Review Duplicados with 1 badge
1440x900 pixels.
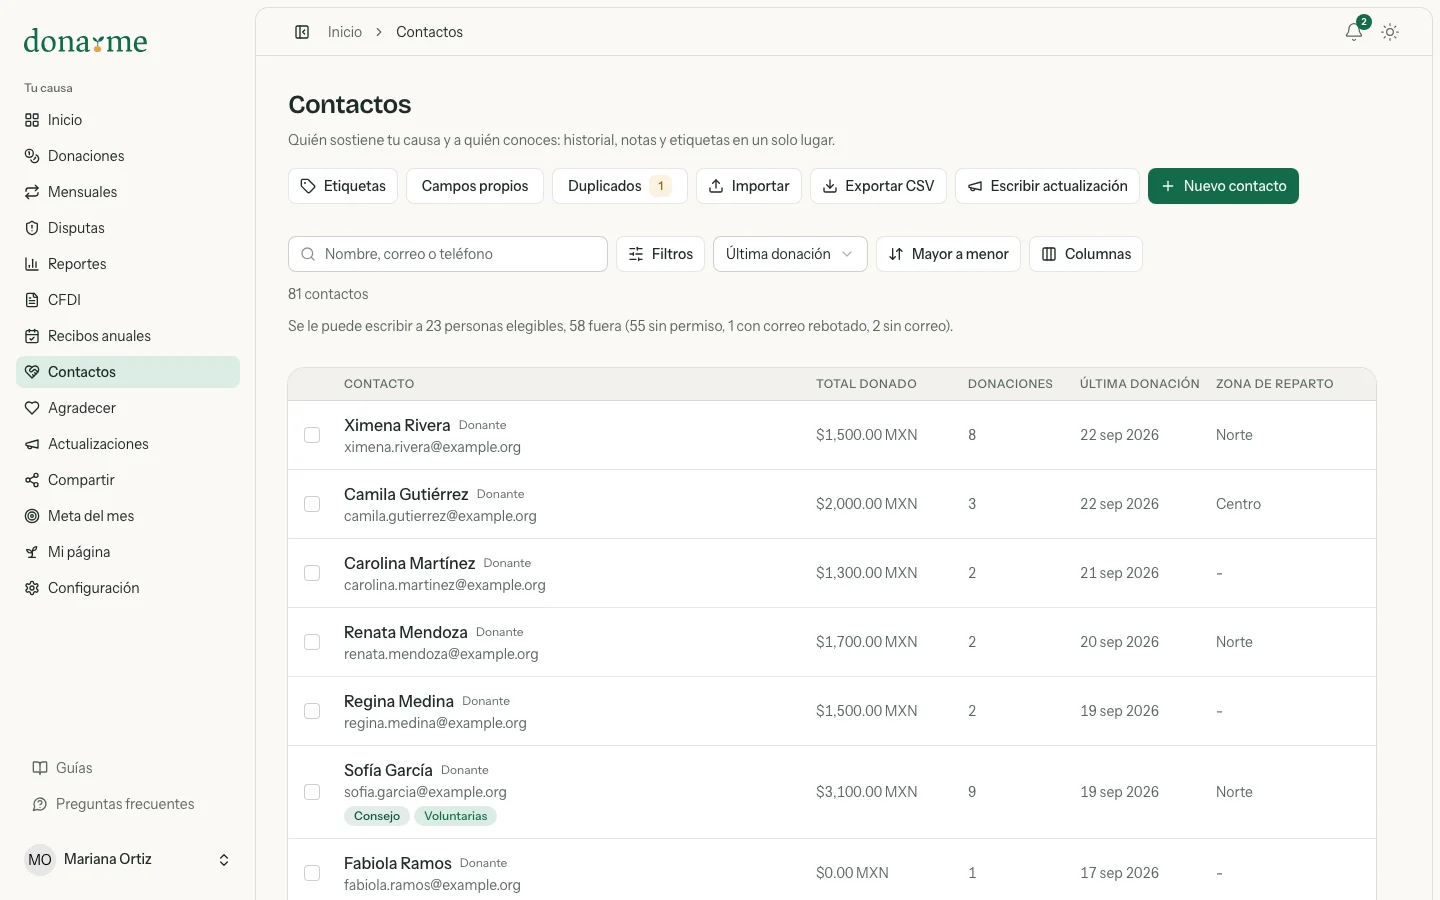[620, 186]
